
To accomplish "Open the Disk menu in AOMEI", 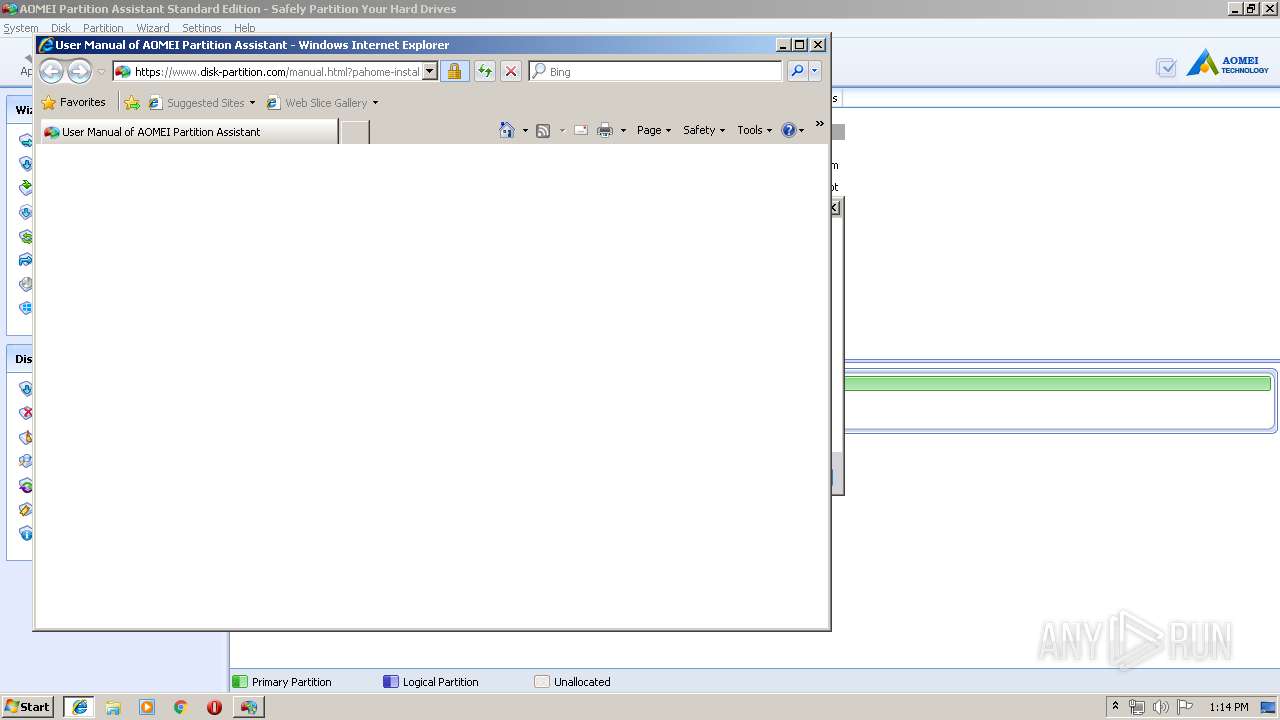I will pyautogui.click(x=60, y=28).
